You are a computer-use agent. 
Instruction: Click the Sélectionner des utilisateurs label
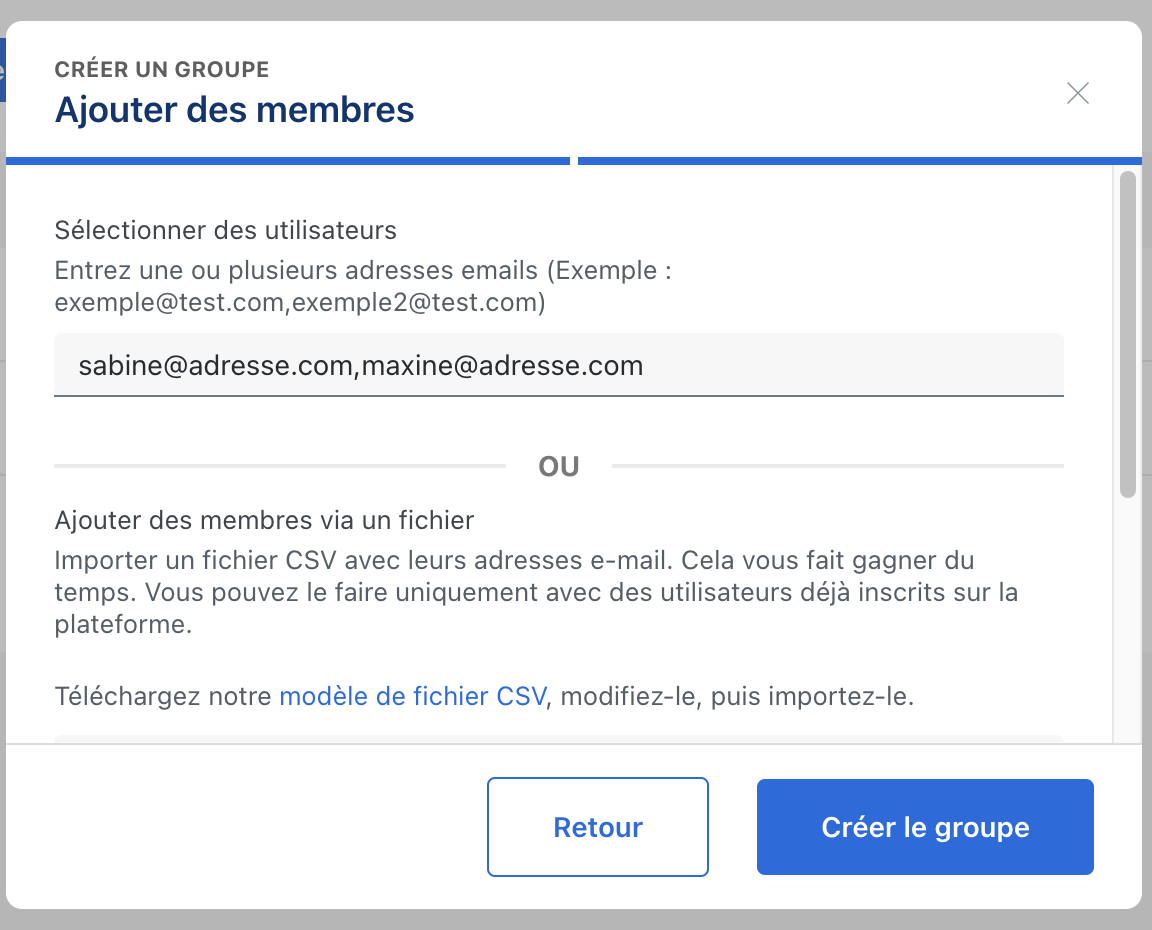click(x=225, y=231)
